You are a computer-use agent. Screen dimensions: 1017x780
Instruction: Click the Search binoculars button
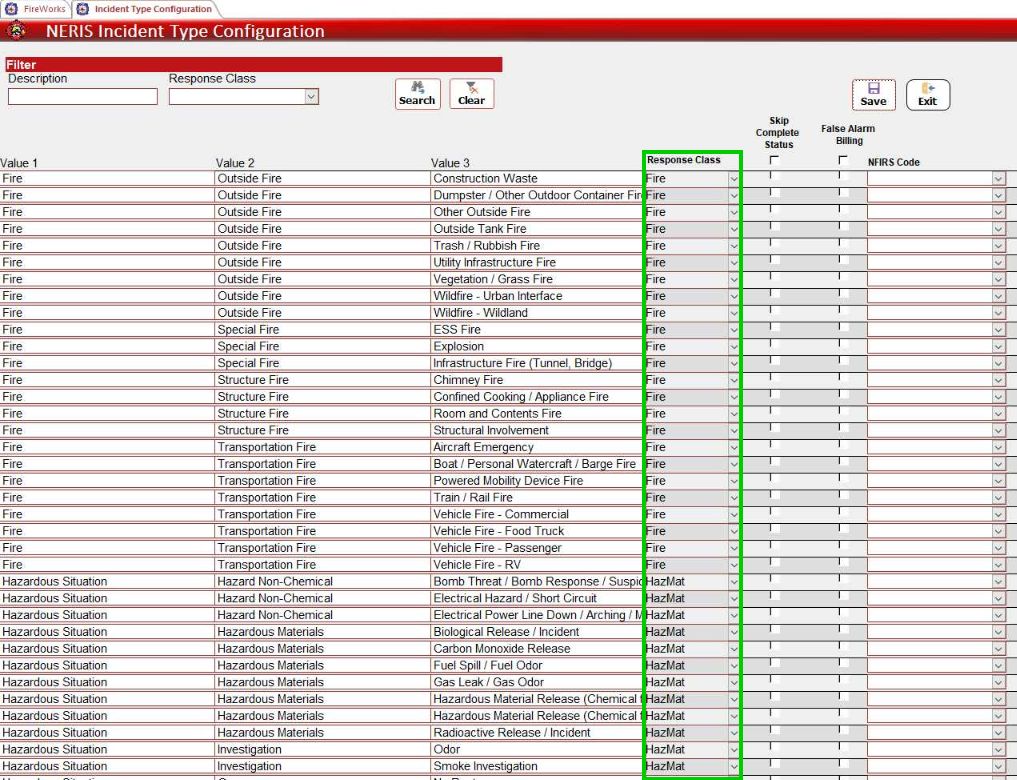[417, 94]
